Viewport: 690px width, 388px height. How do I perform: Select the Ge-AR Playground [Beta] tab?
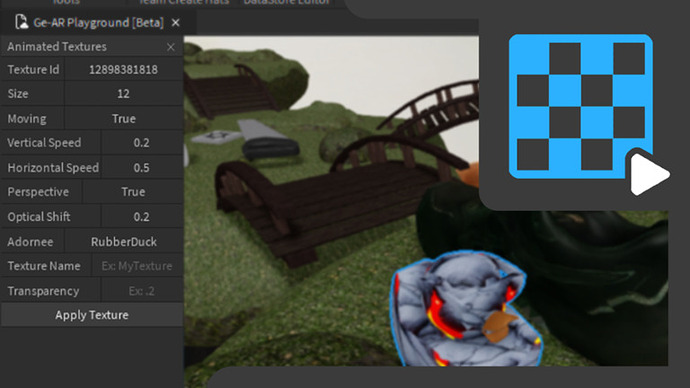pos(99,22)
